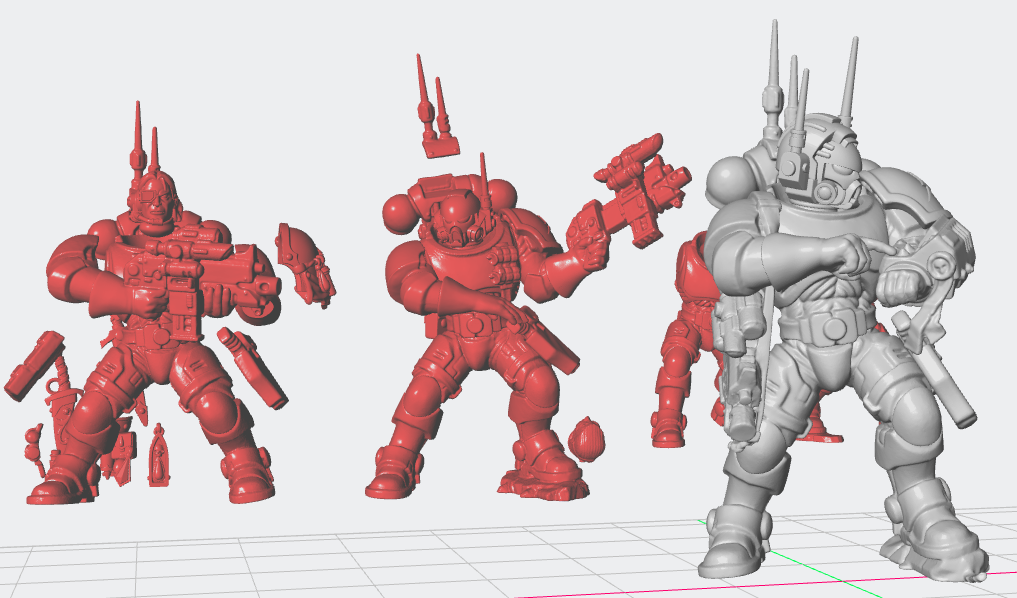Select the small bottle-shaped part between left marine's feet
Viewport: 1017px width, 598px height.
coord(159,456)
